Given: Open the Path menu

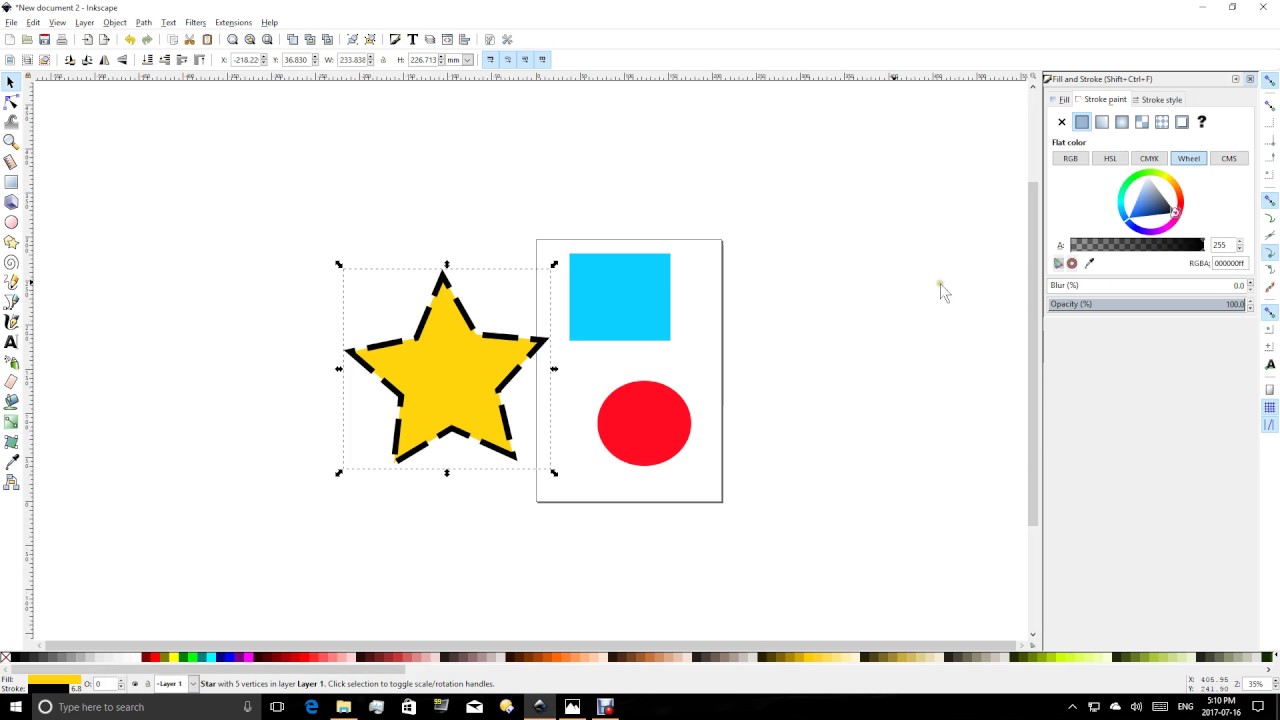Looking at the screenshot, I should pyautogui.click(x=144, y=22).
